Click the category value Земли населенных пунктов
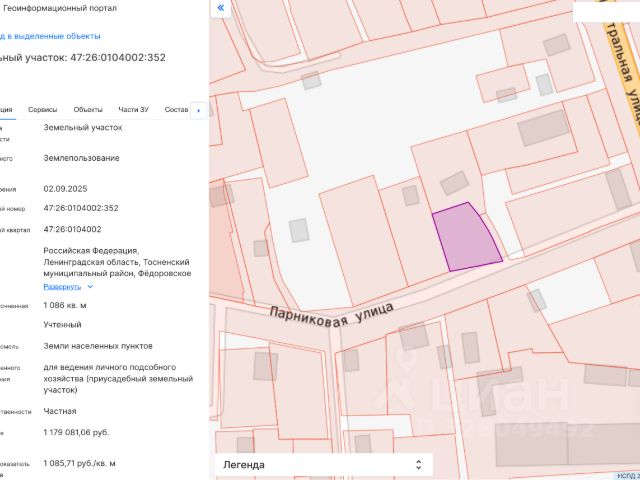 (x=98, y=346)
